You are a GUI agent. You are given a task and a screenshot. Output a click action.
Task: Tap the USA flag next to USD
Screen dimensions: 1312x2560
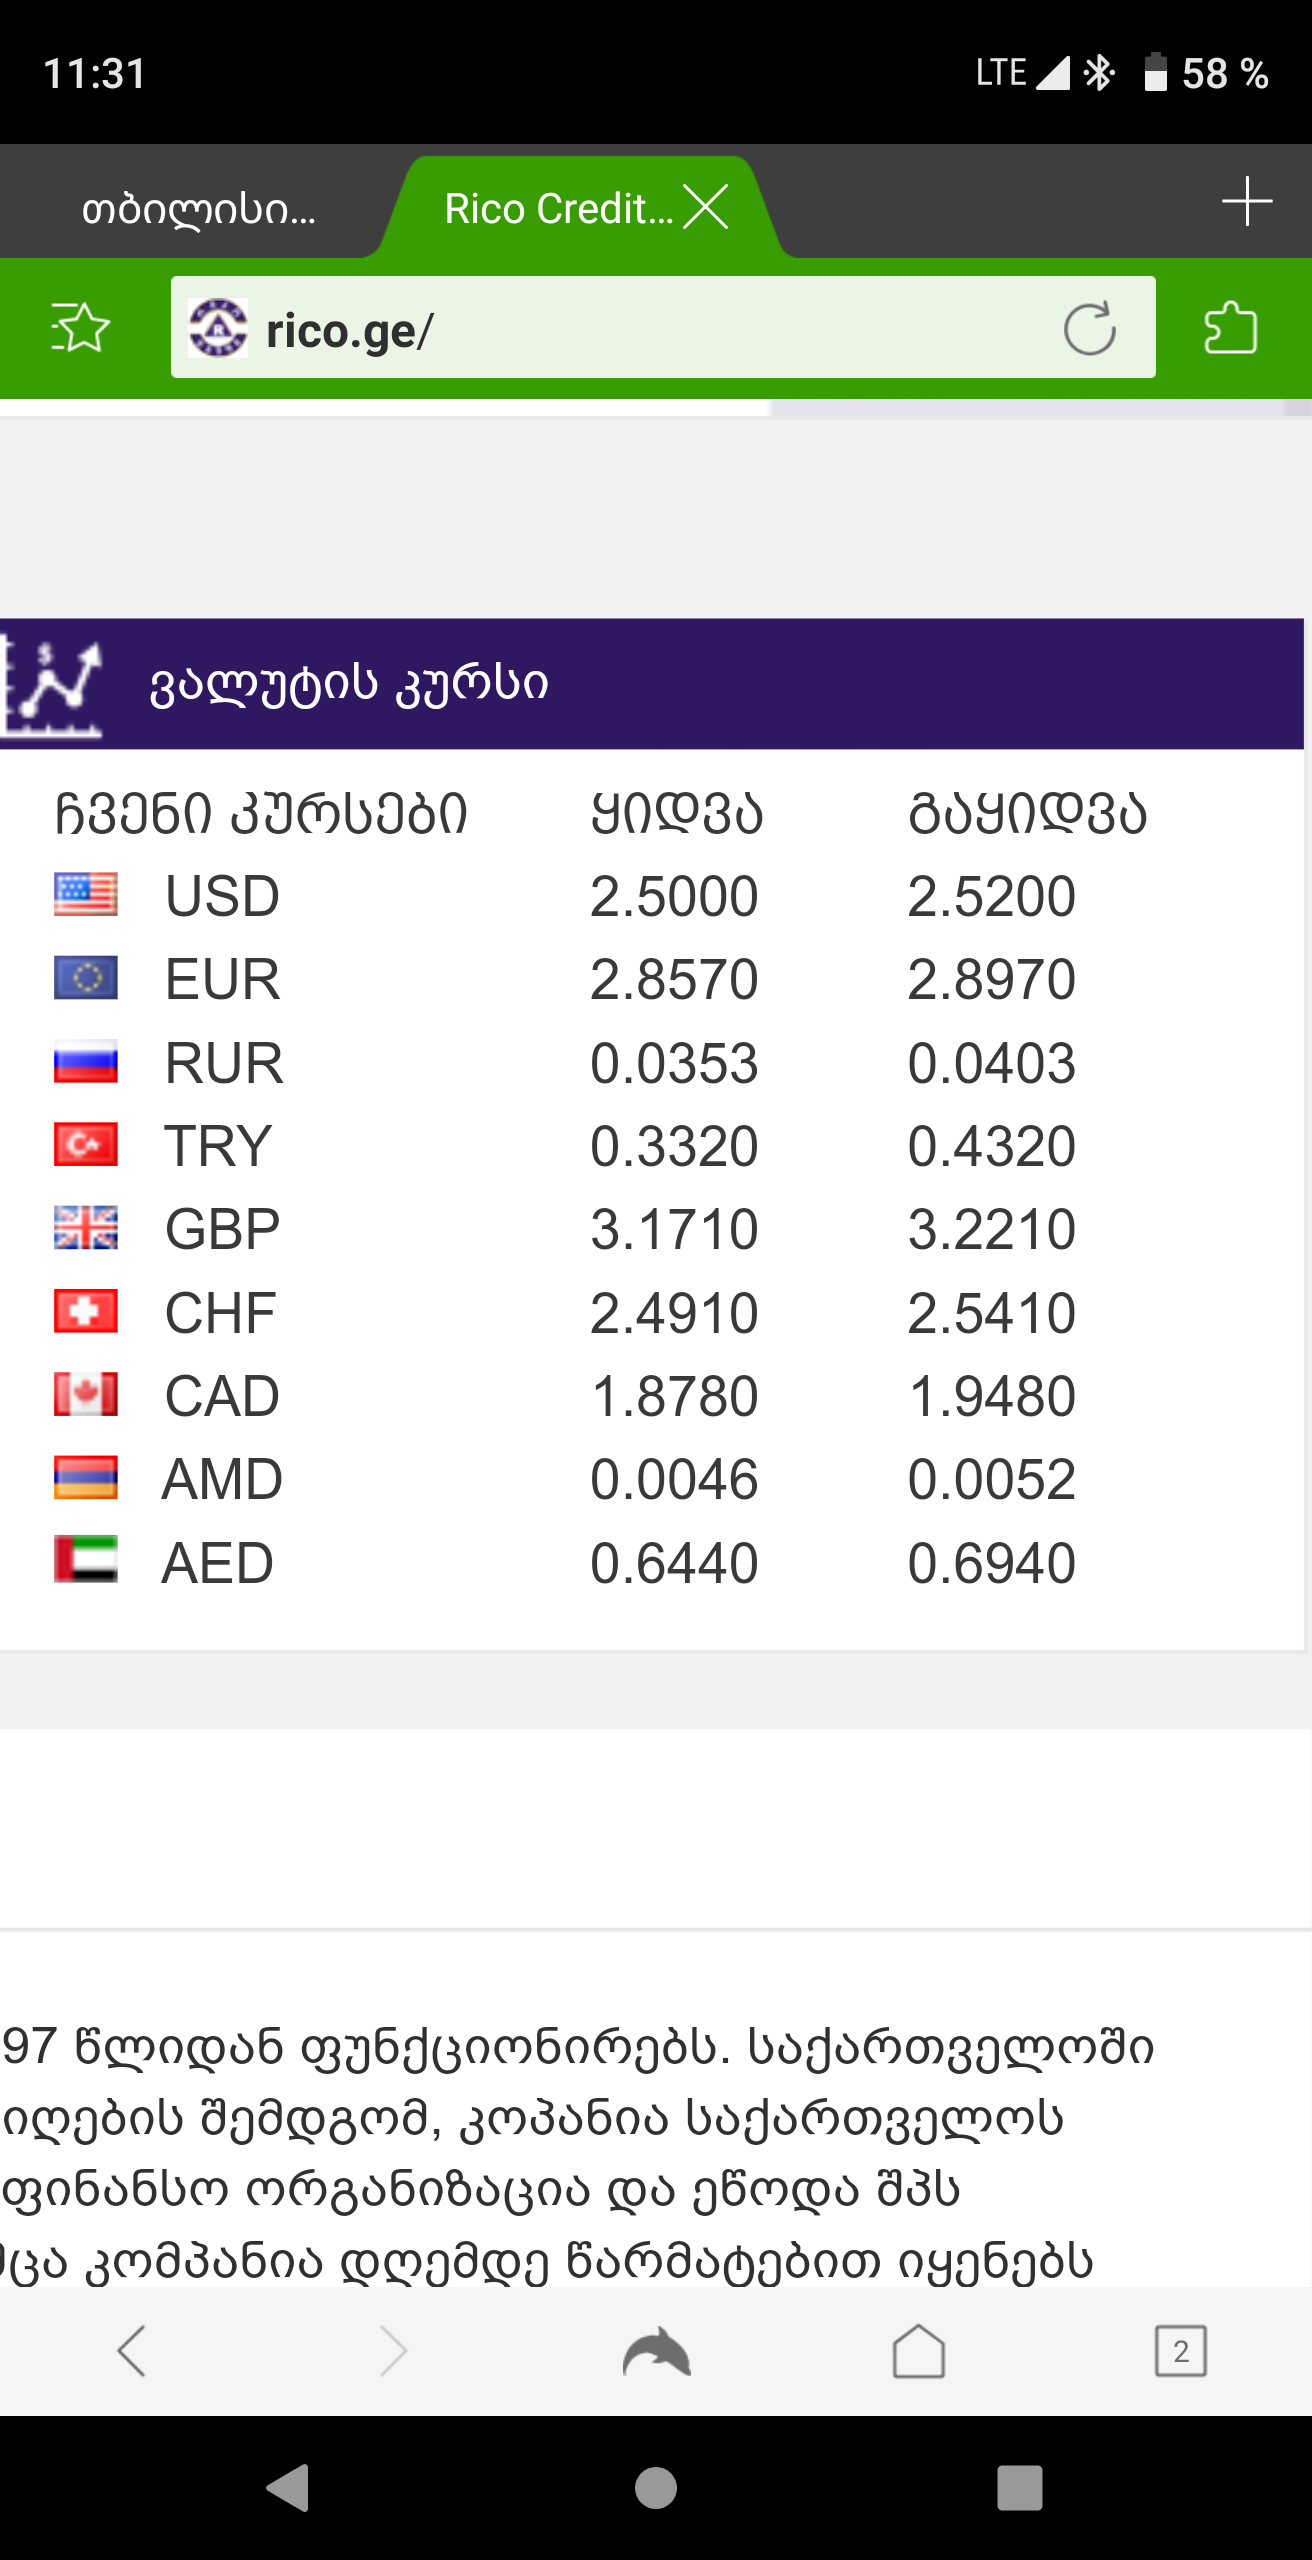point(86,895)
